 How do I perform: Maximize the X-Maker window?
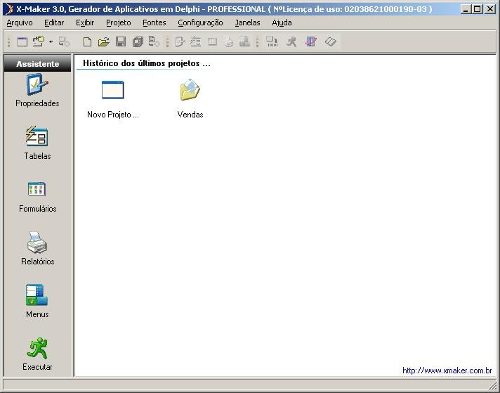coord(478,9)
